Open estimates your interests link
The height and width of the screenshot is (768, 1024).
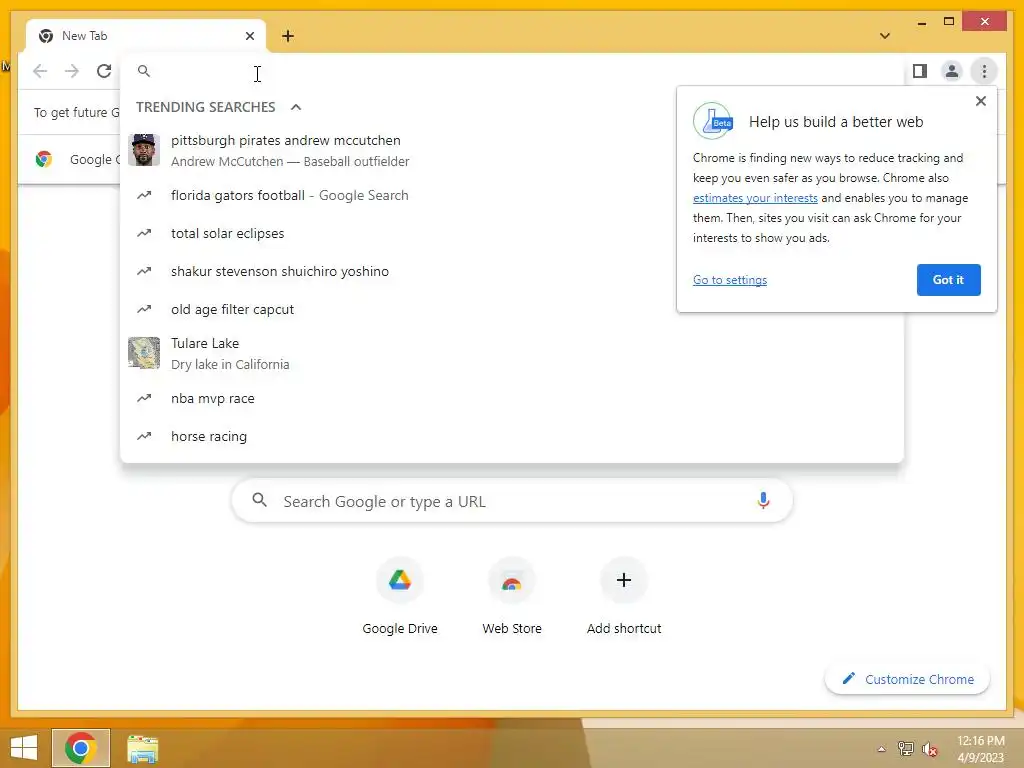755,198
